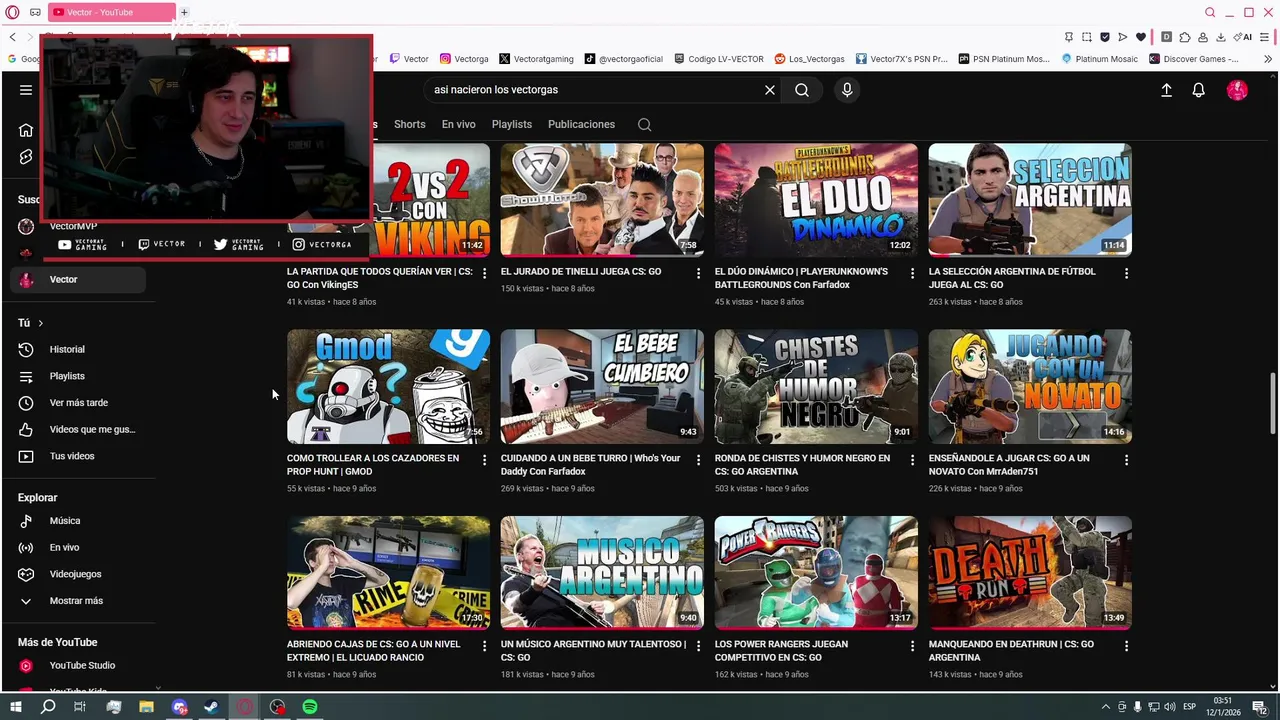Image resolution: width=1280 pixels, height=720 pixels.
Task: Start voice search with microphone
Action: pos(847,90)
